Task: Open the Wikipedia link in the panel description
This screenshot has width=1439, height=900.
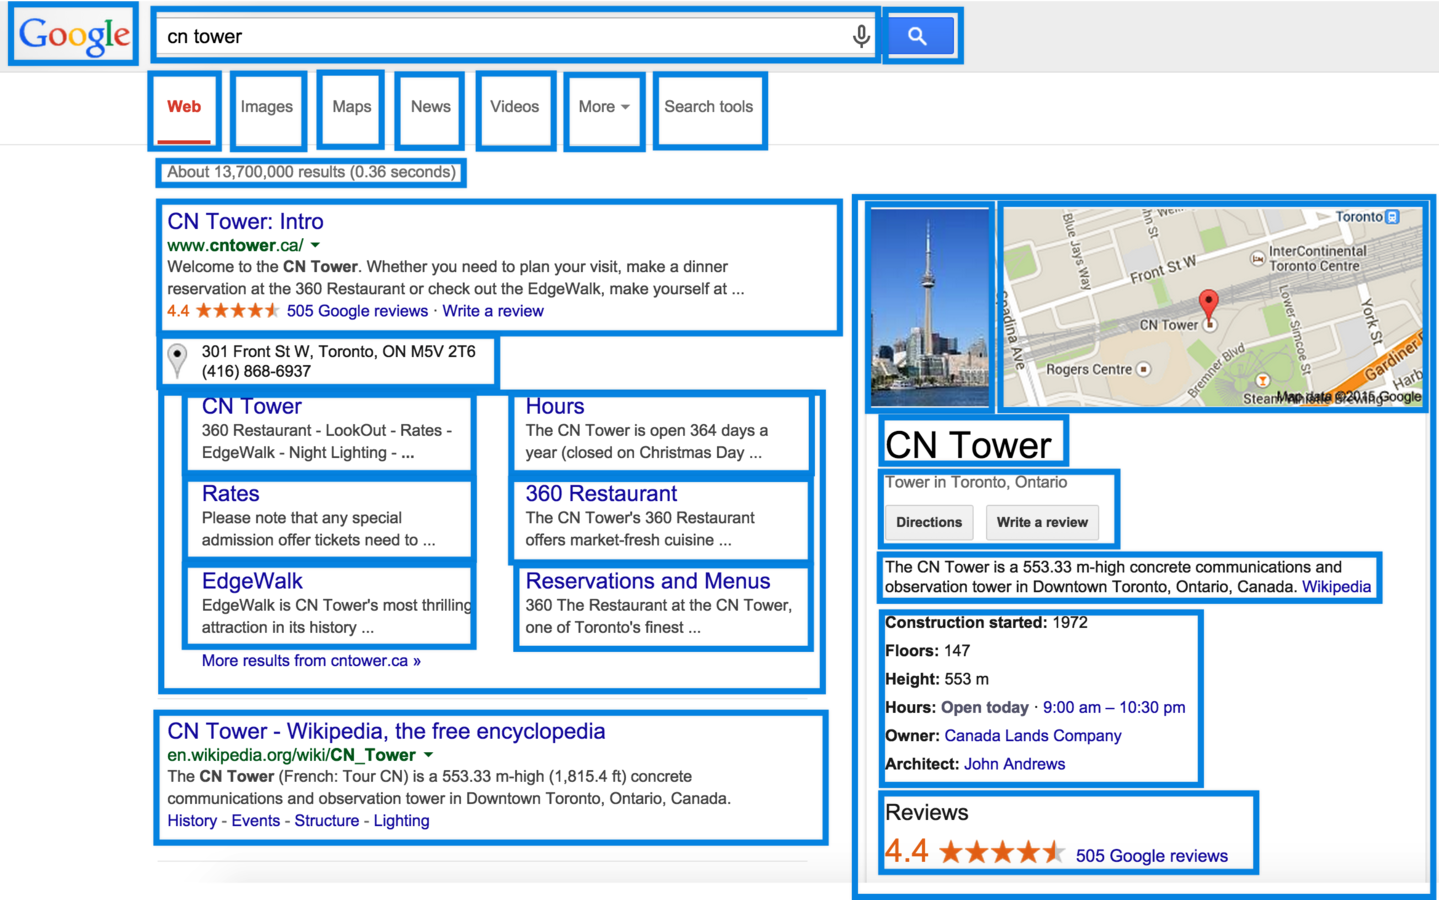Action: click(x=1336, y=587)
